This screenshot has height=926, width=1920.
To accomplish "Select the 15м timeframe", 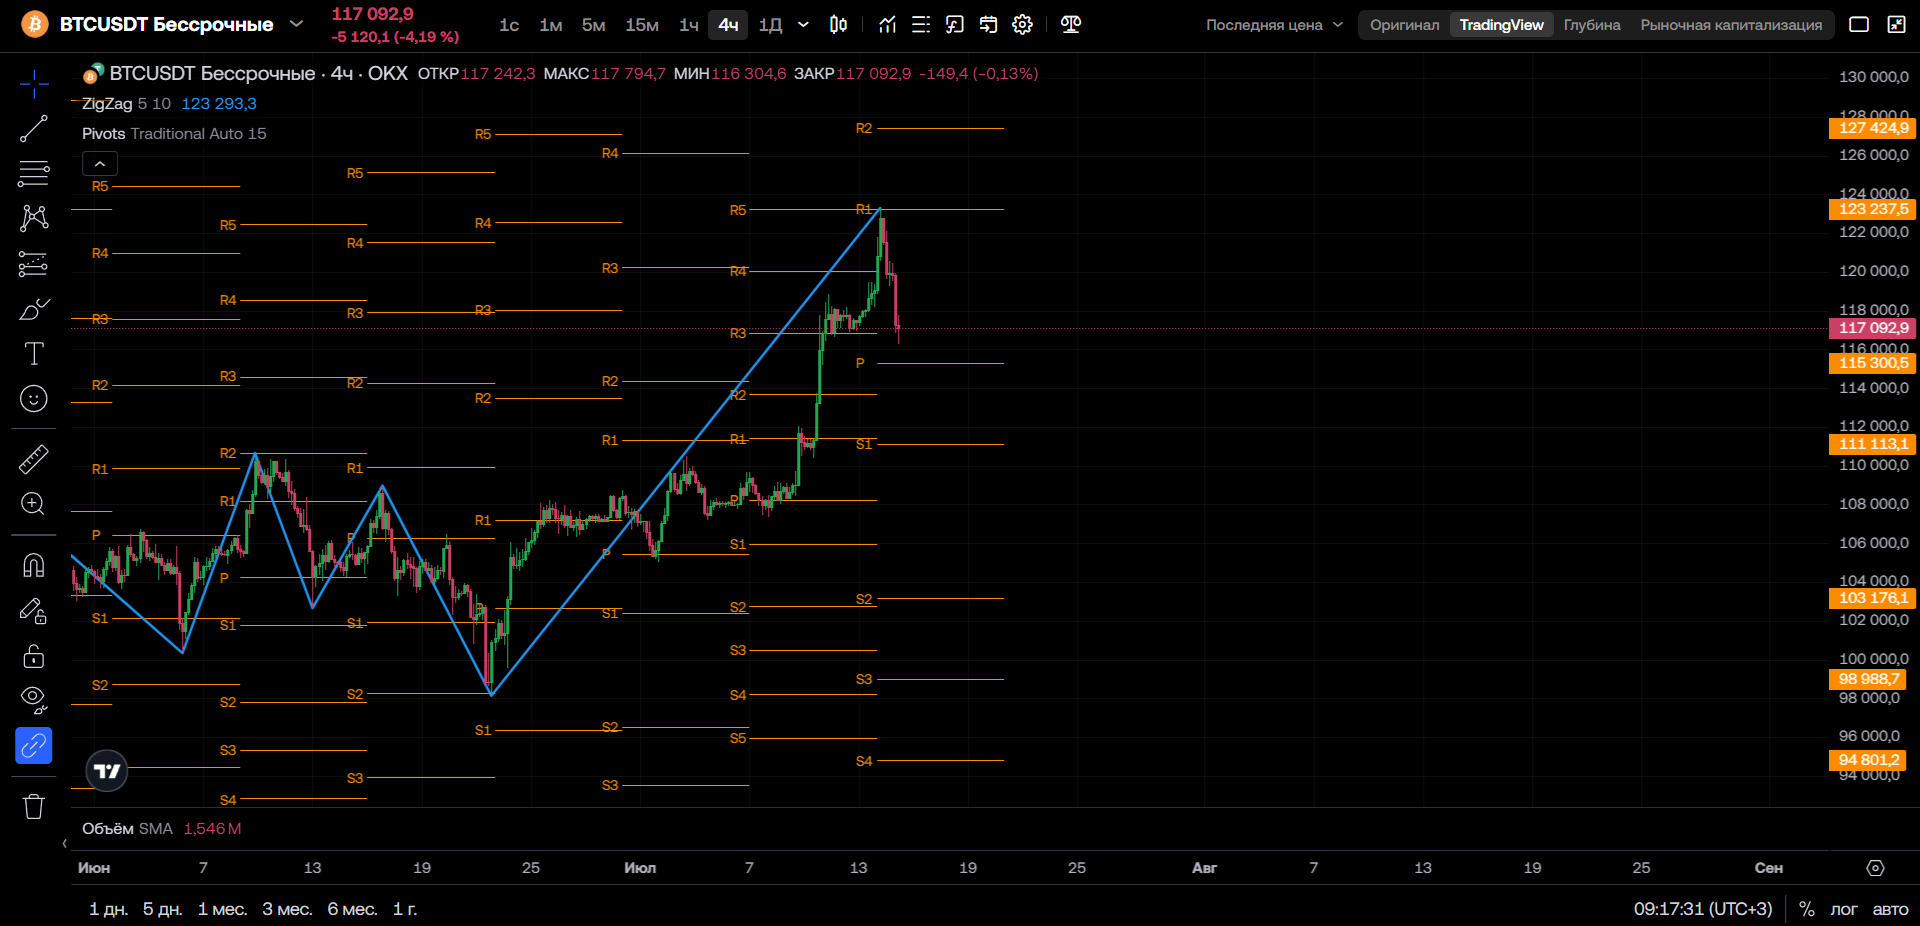I will [x=642, y=25].
